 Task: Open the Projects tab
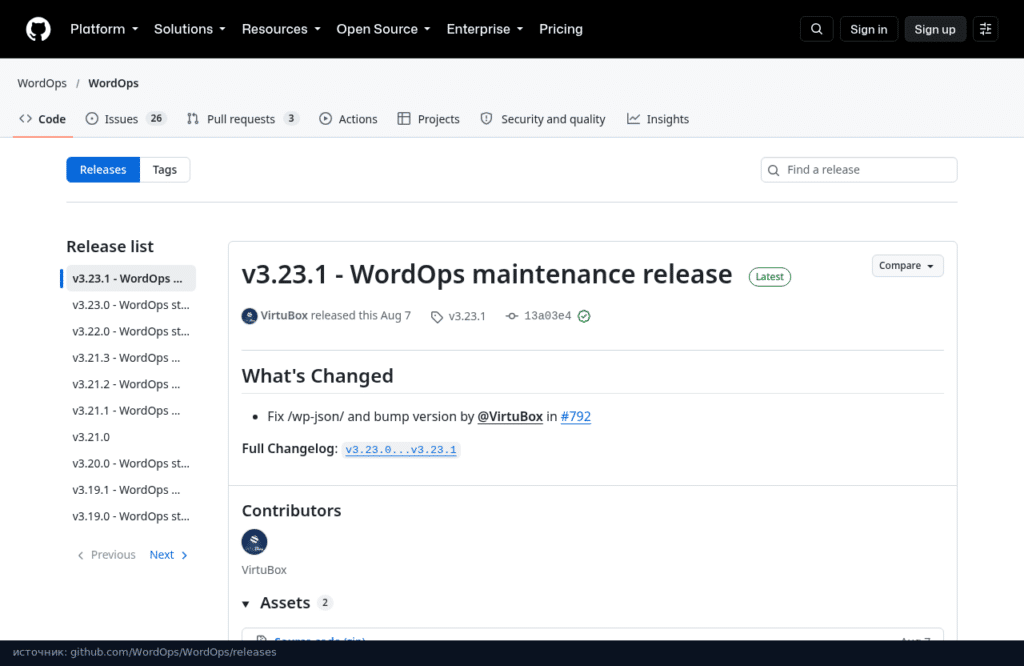pyautogui.click(x=429, y=119)
